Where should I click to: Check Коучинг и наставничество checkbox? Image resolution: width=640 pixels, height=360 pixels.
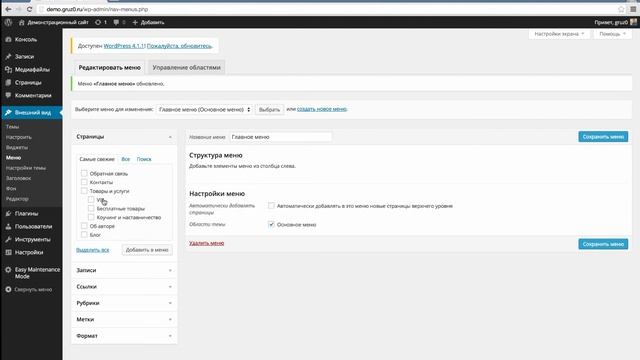91,217
